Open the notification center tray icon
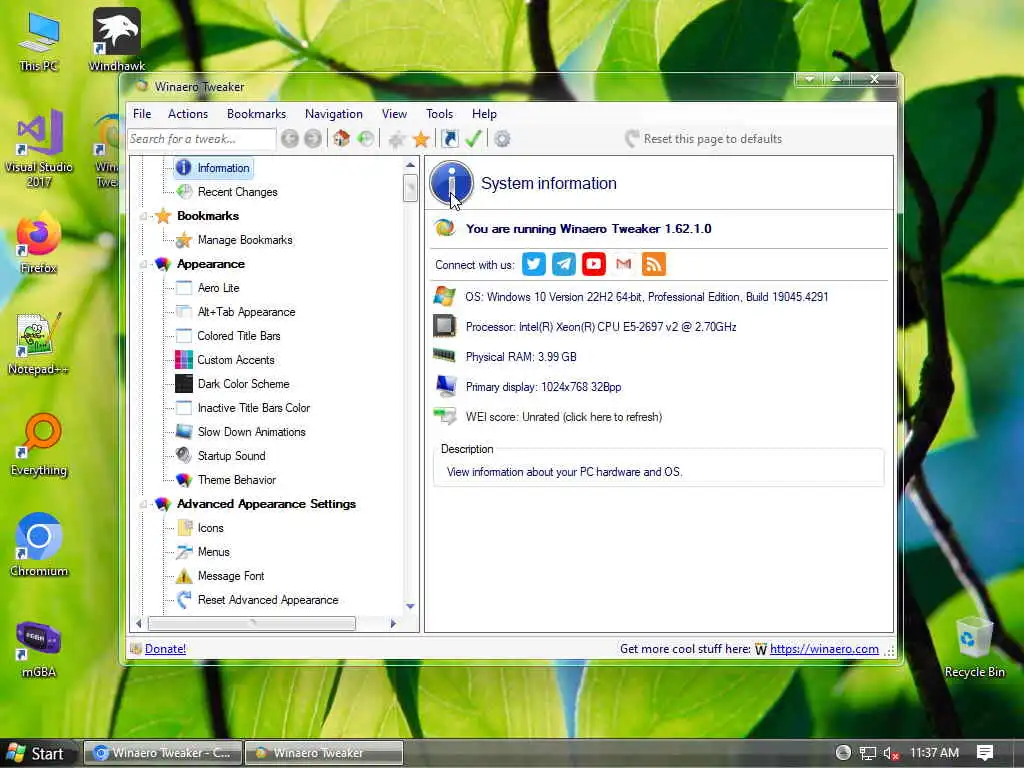The height and width of the screenshot is (768, 1024). pos(985,753)
